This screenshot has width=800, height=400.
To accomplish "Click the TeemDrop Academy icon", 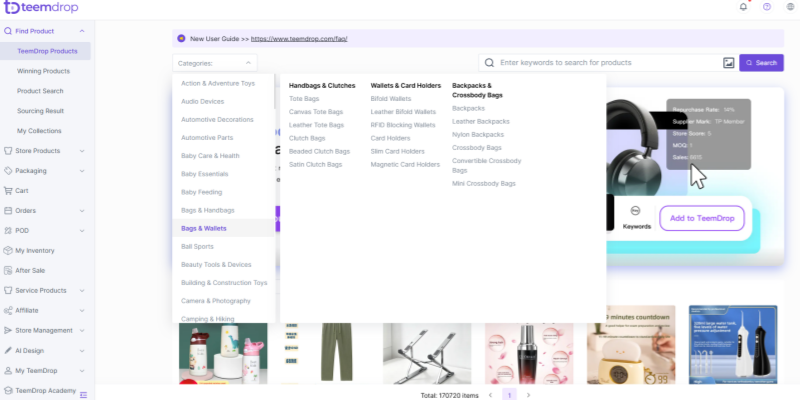I will pyautogui.click(x=8, y=390).
